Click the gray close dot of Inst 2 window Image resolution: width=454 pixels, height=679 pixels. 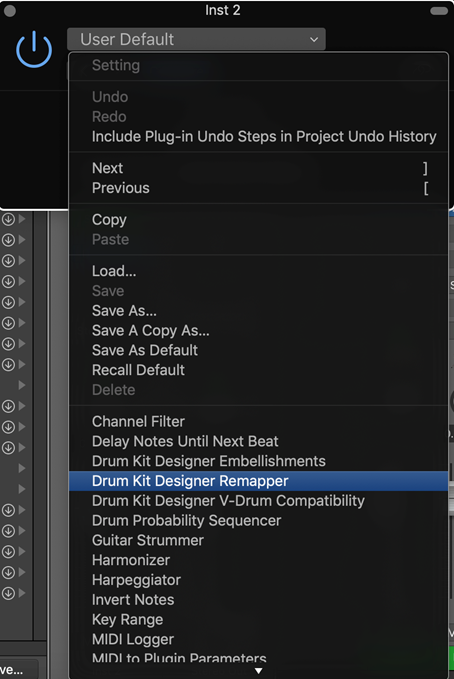point(10,11)
